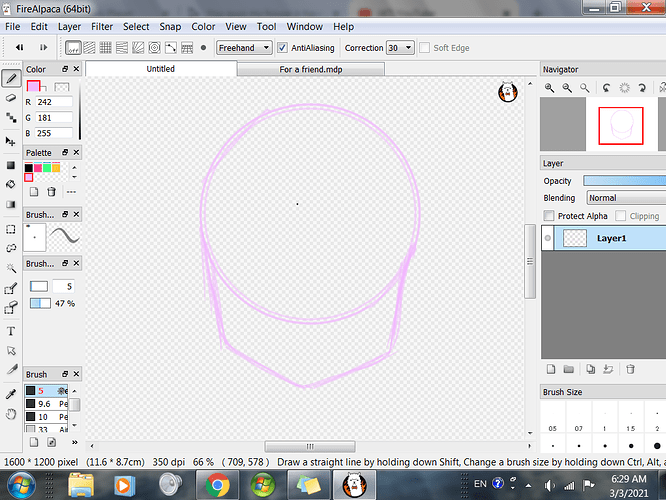Image resolution: width=666 pixels, height=500 pixels.
Task: Adjust the 47% brush opacity slider
Action: tap(40, 303)
